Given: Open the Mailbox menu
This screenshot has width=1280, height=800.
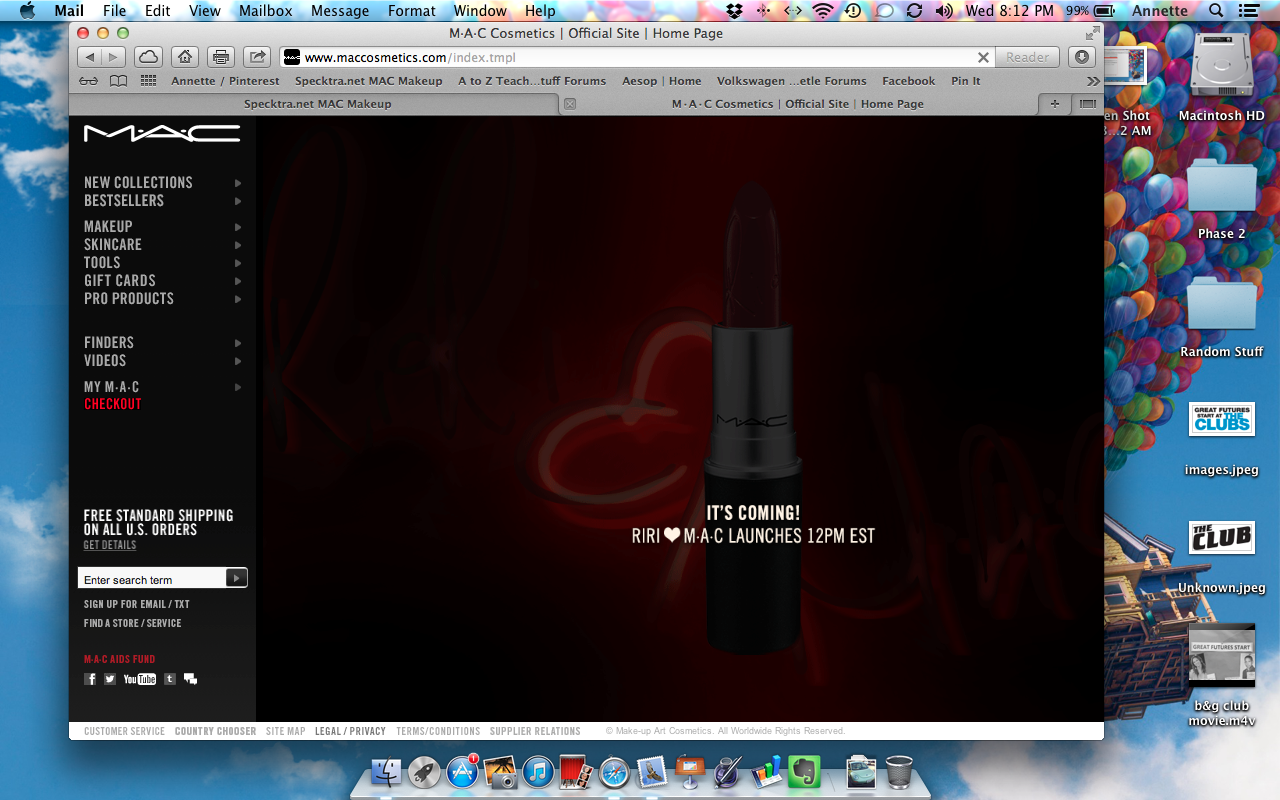Looking at the screenshot, I should [x=265, y=11].
